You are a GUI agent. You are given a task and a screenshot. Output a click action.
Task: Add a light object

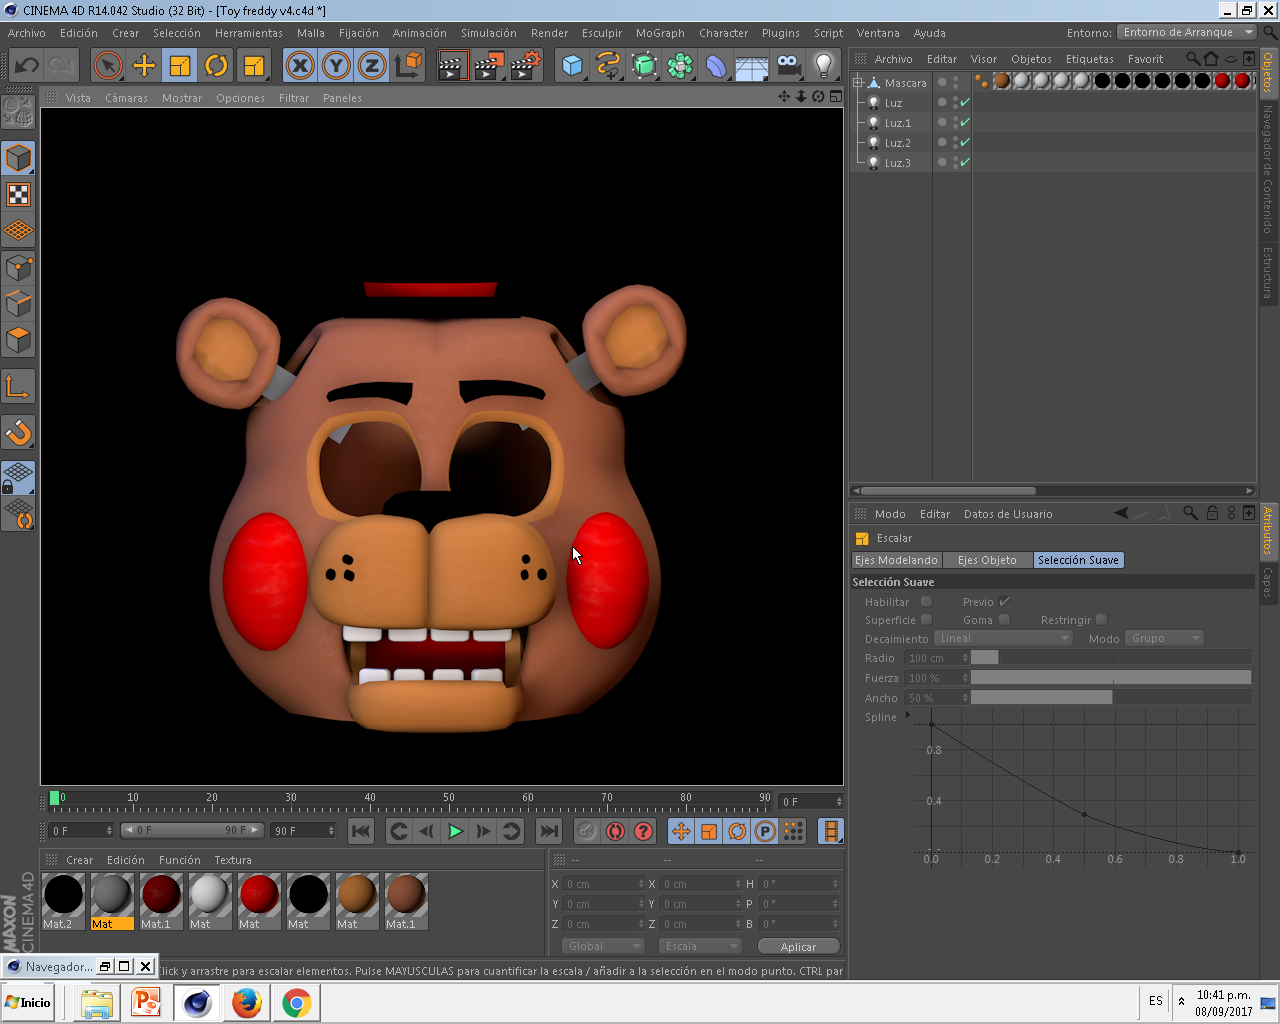pyautogui.click(x=824, y=66)
